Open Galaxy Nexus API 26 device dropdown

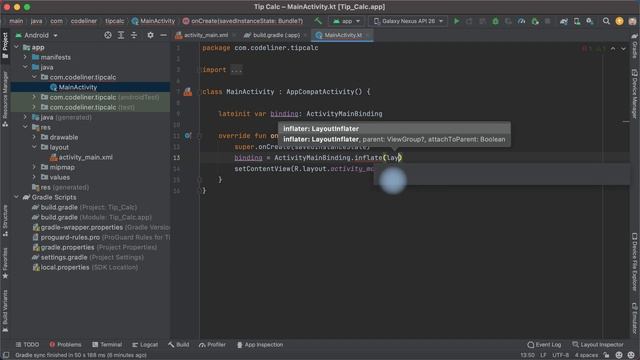[x=408, y=21]
